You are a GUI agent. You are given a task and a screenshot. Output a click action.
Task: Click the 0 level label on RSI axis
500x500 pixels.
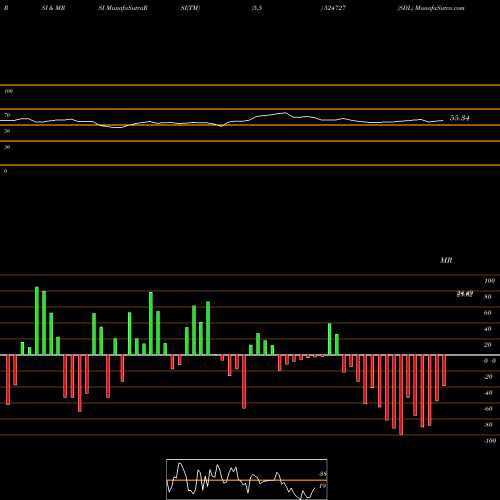click(x=5, y=171)
